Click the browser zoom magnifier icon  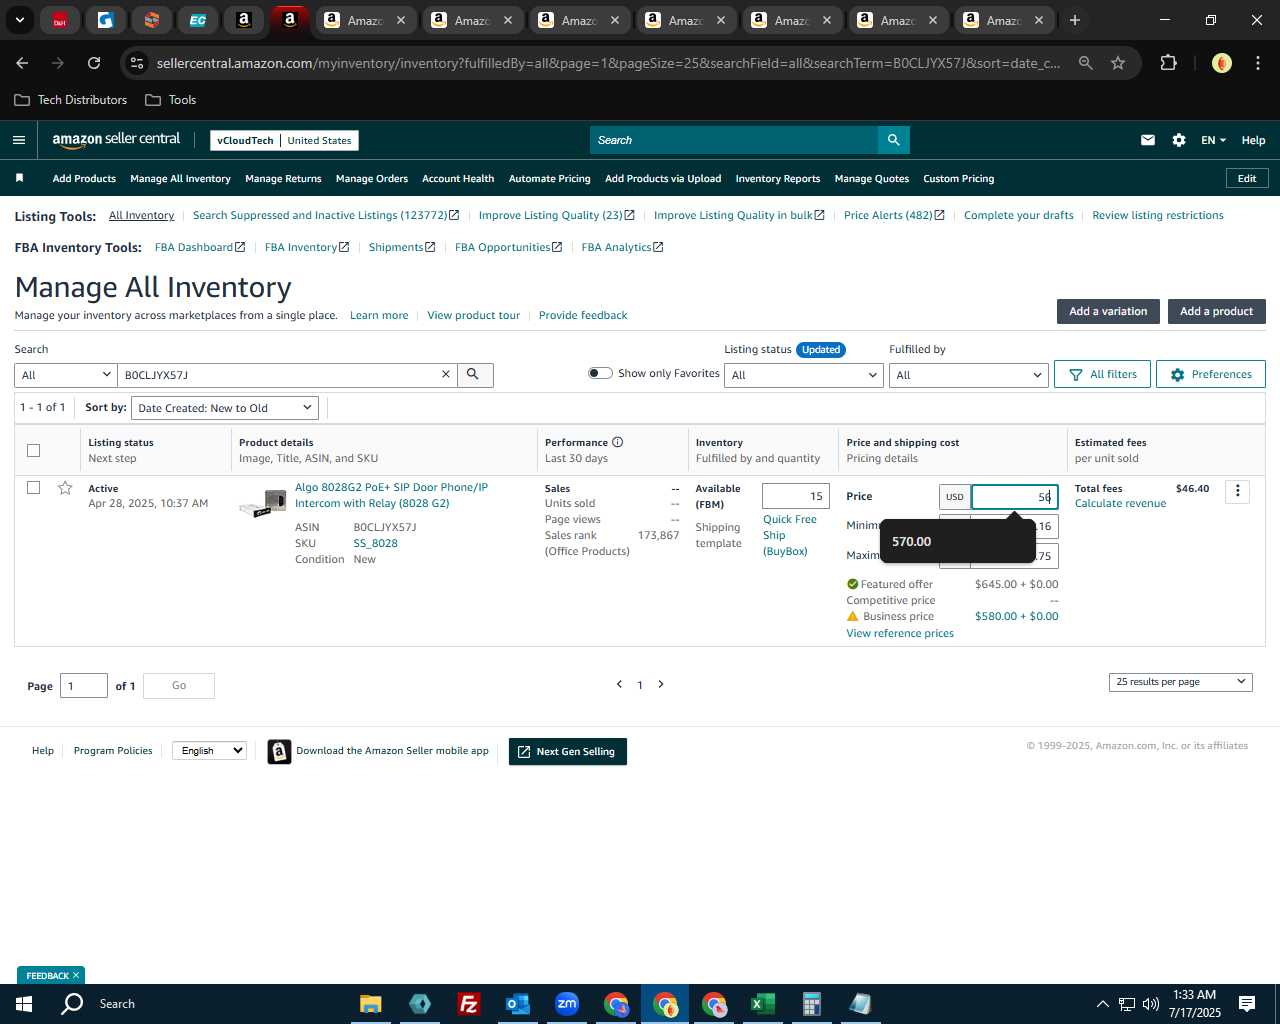[x=1086, y=63]
